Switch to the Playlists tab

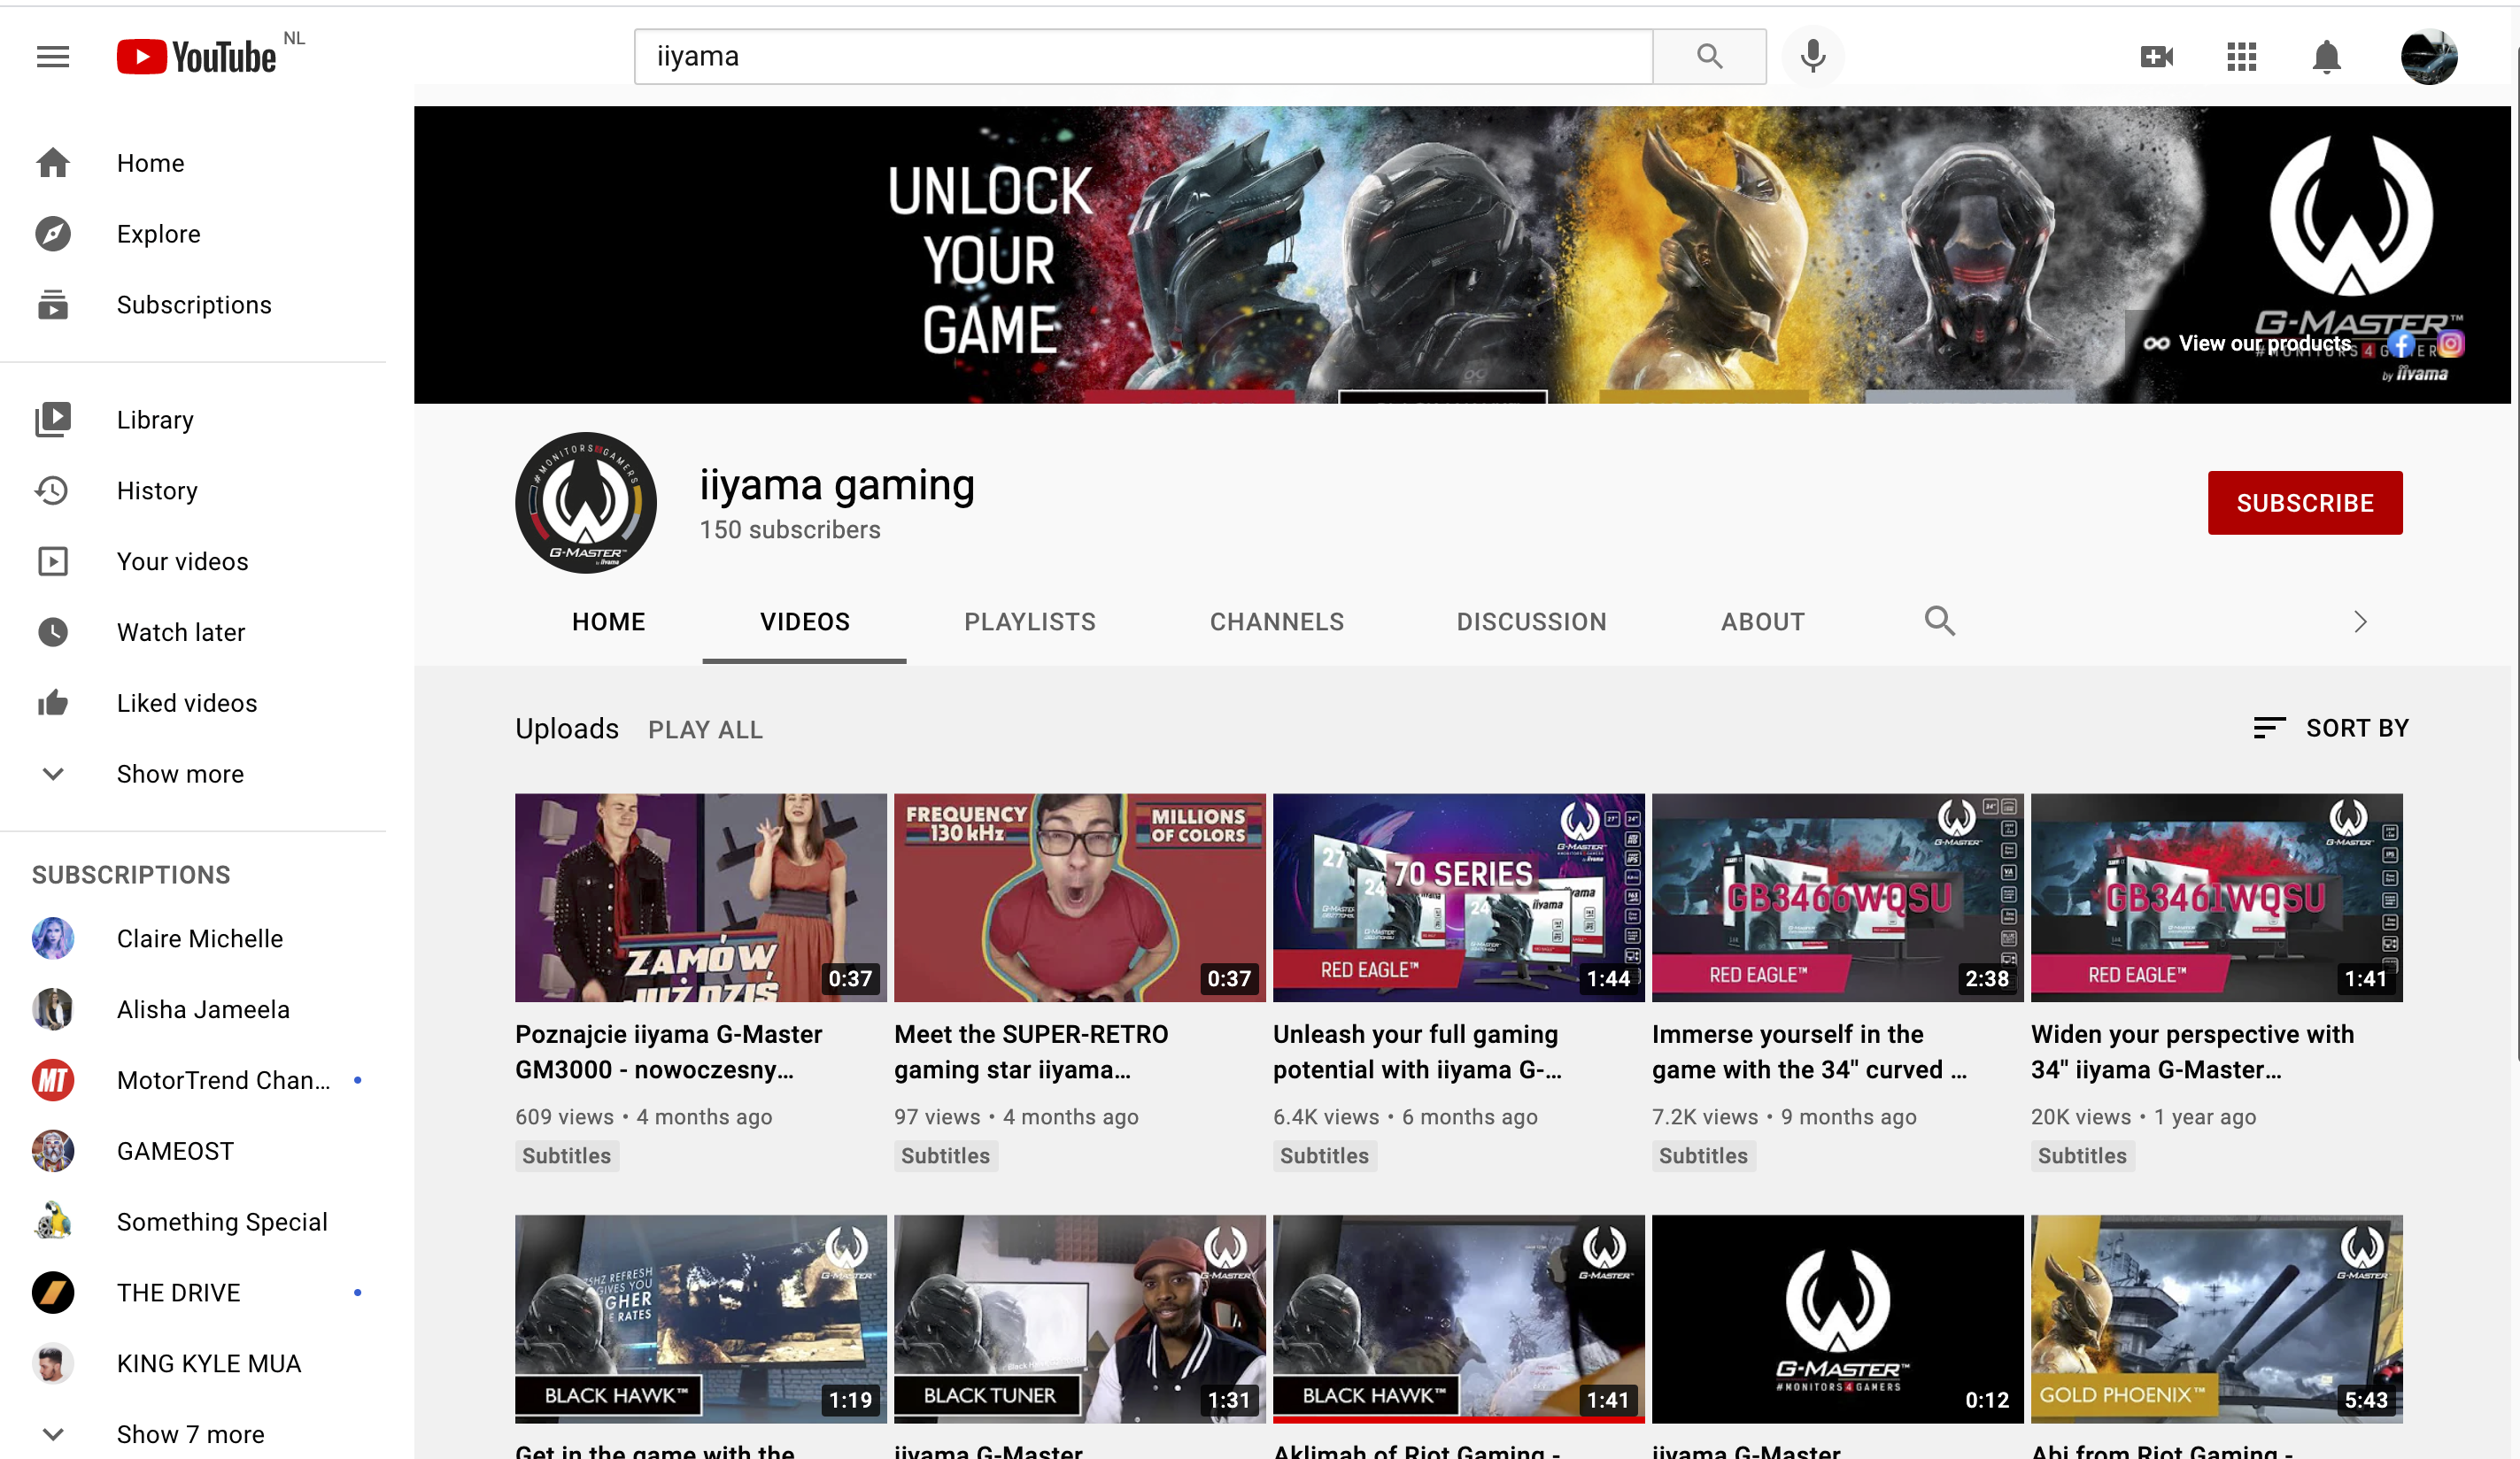(1029, 622)
